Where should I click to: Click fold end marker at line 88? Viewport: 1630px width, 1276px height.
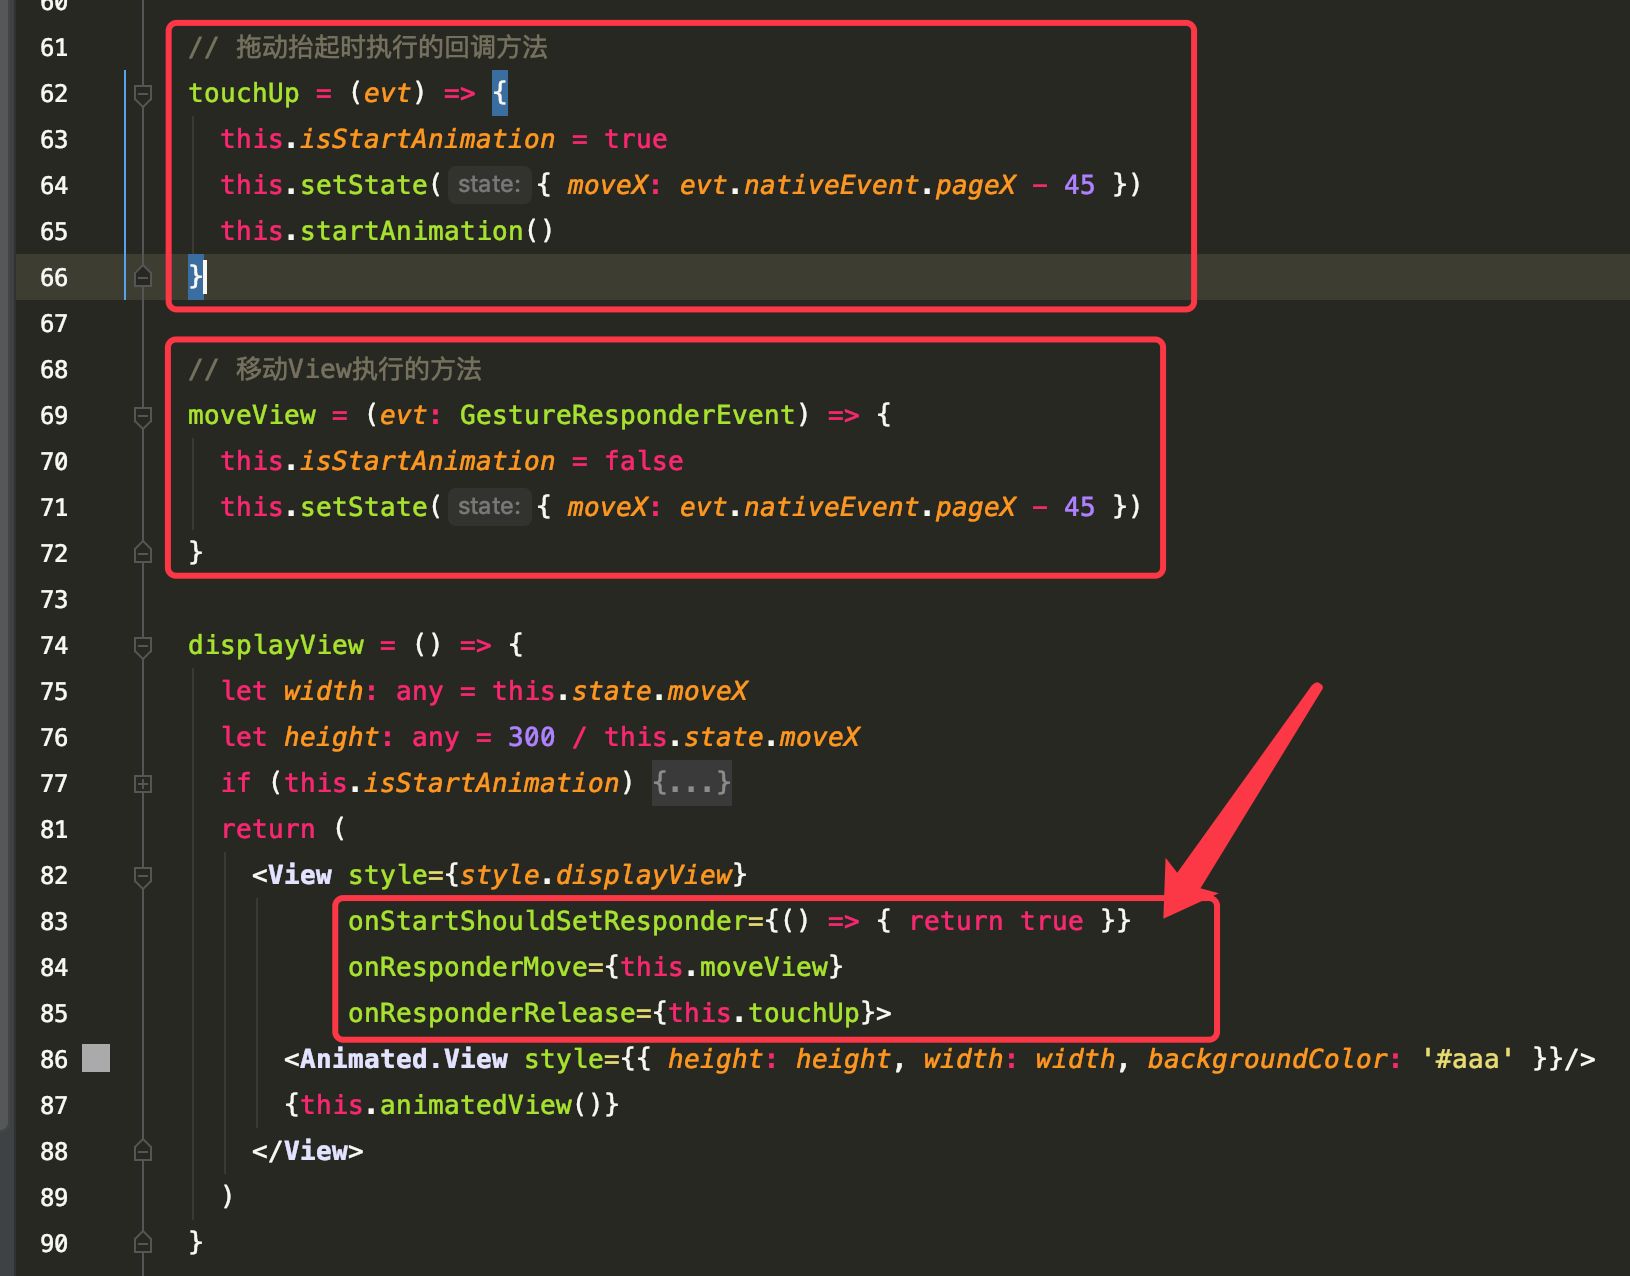pos(143,1151)
